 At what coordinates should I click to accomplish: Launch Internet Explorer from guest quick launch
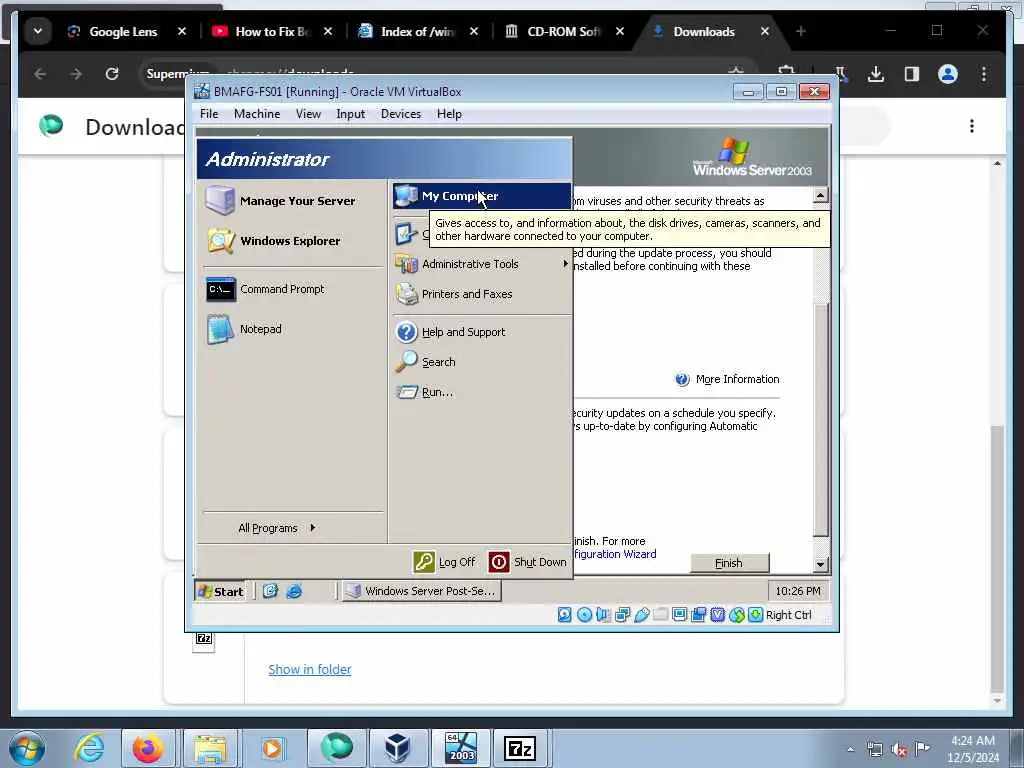[x=294, y=591]
